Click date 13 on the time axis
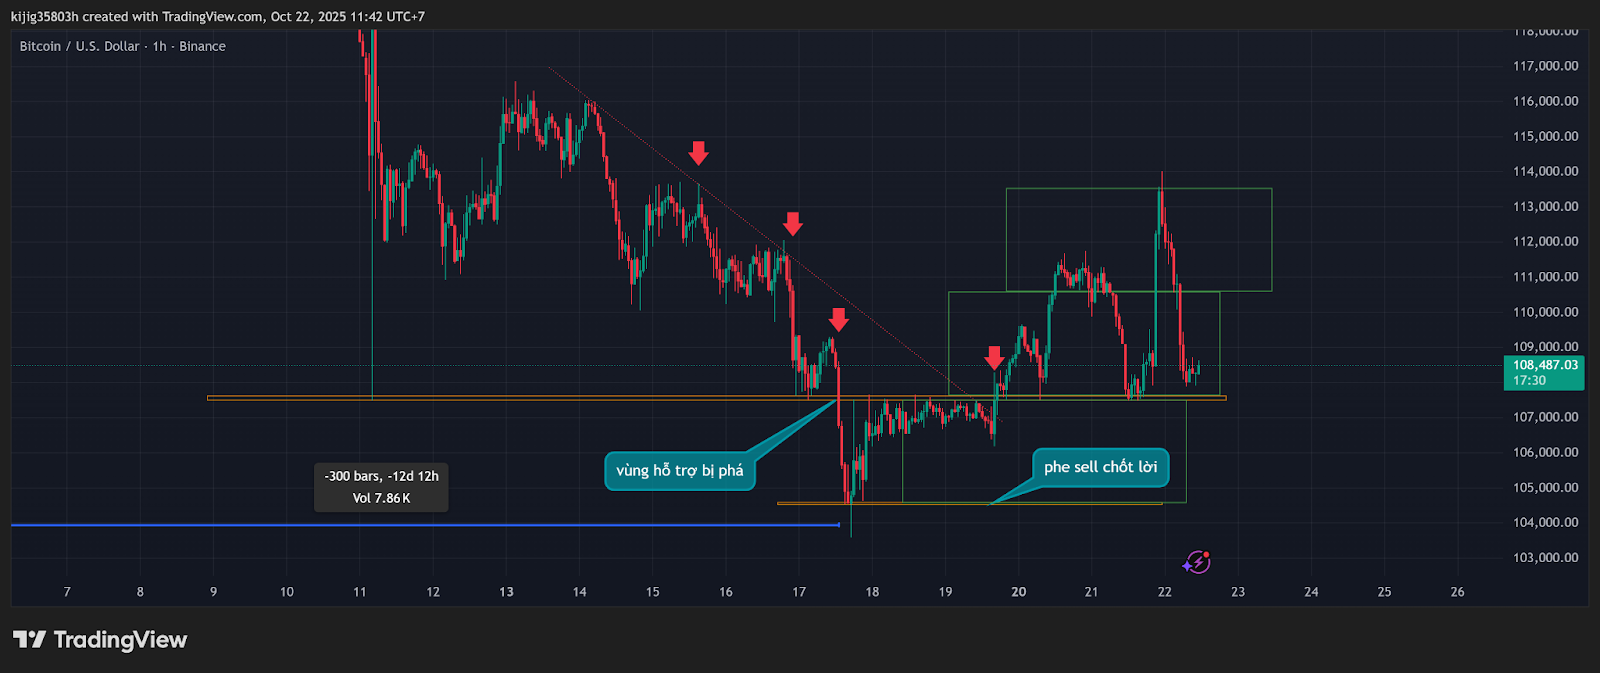Image resolution: width=1600 pixels, height=673 pixels. pyautogui.click(x=506, y=592)
